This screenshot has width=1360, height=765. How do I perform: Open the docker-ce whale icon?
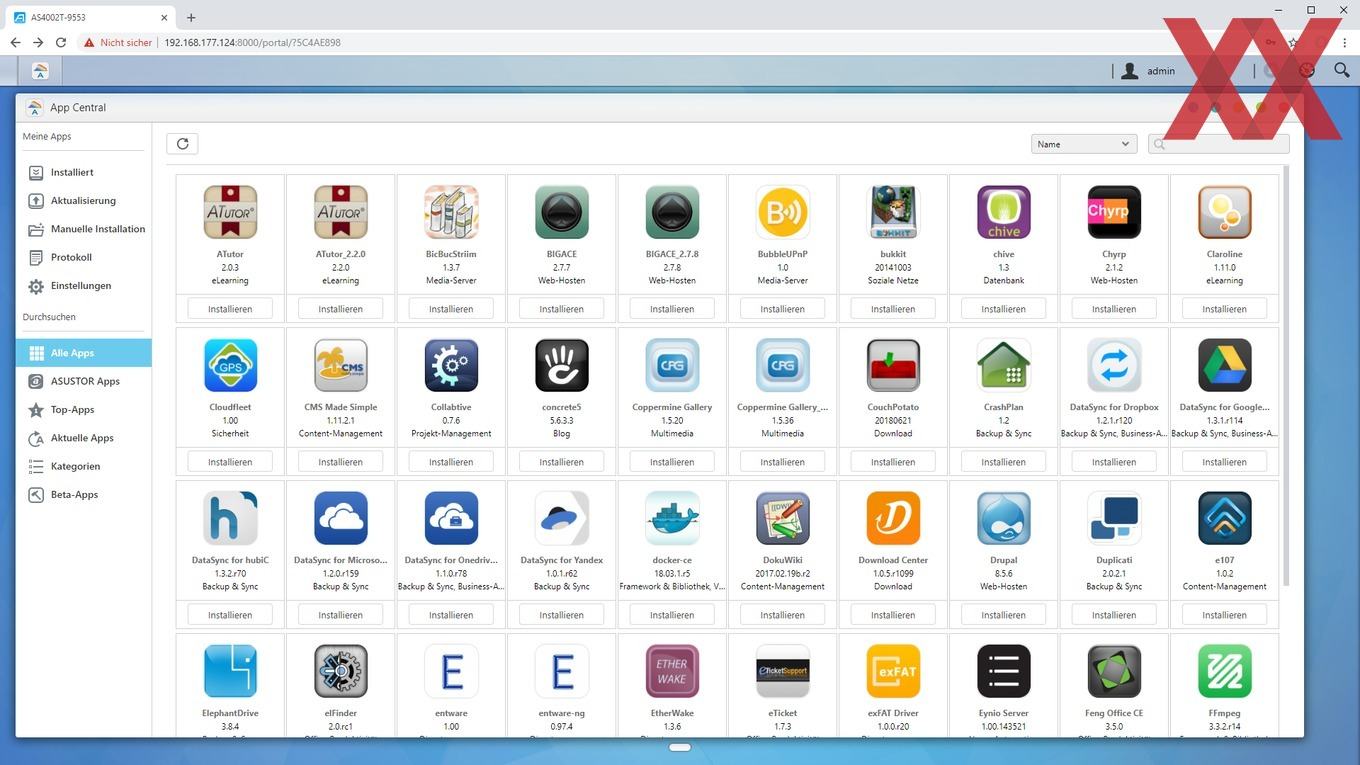click(x=672, y=518)
